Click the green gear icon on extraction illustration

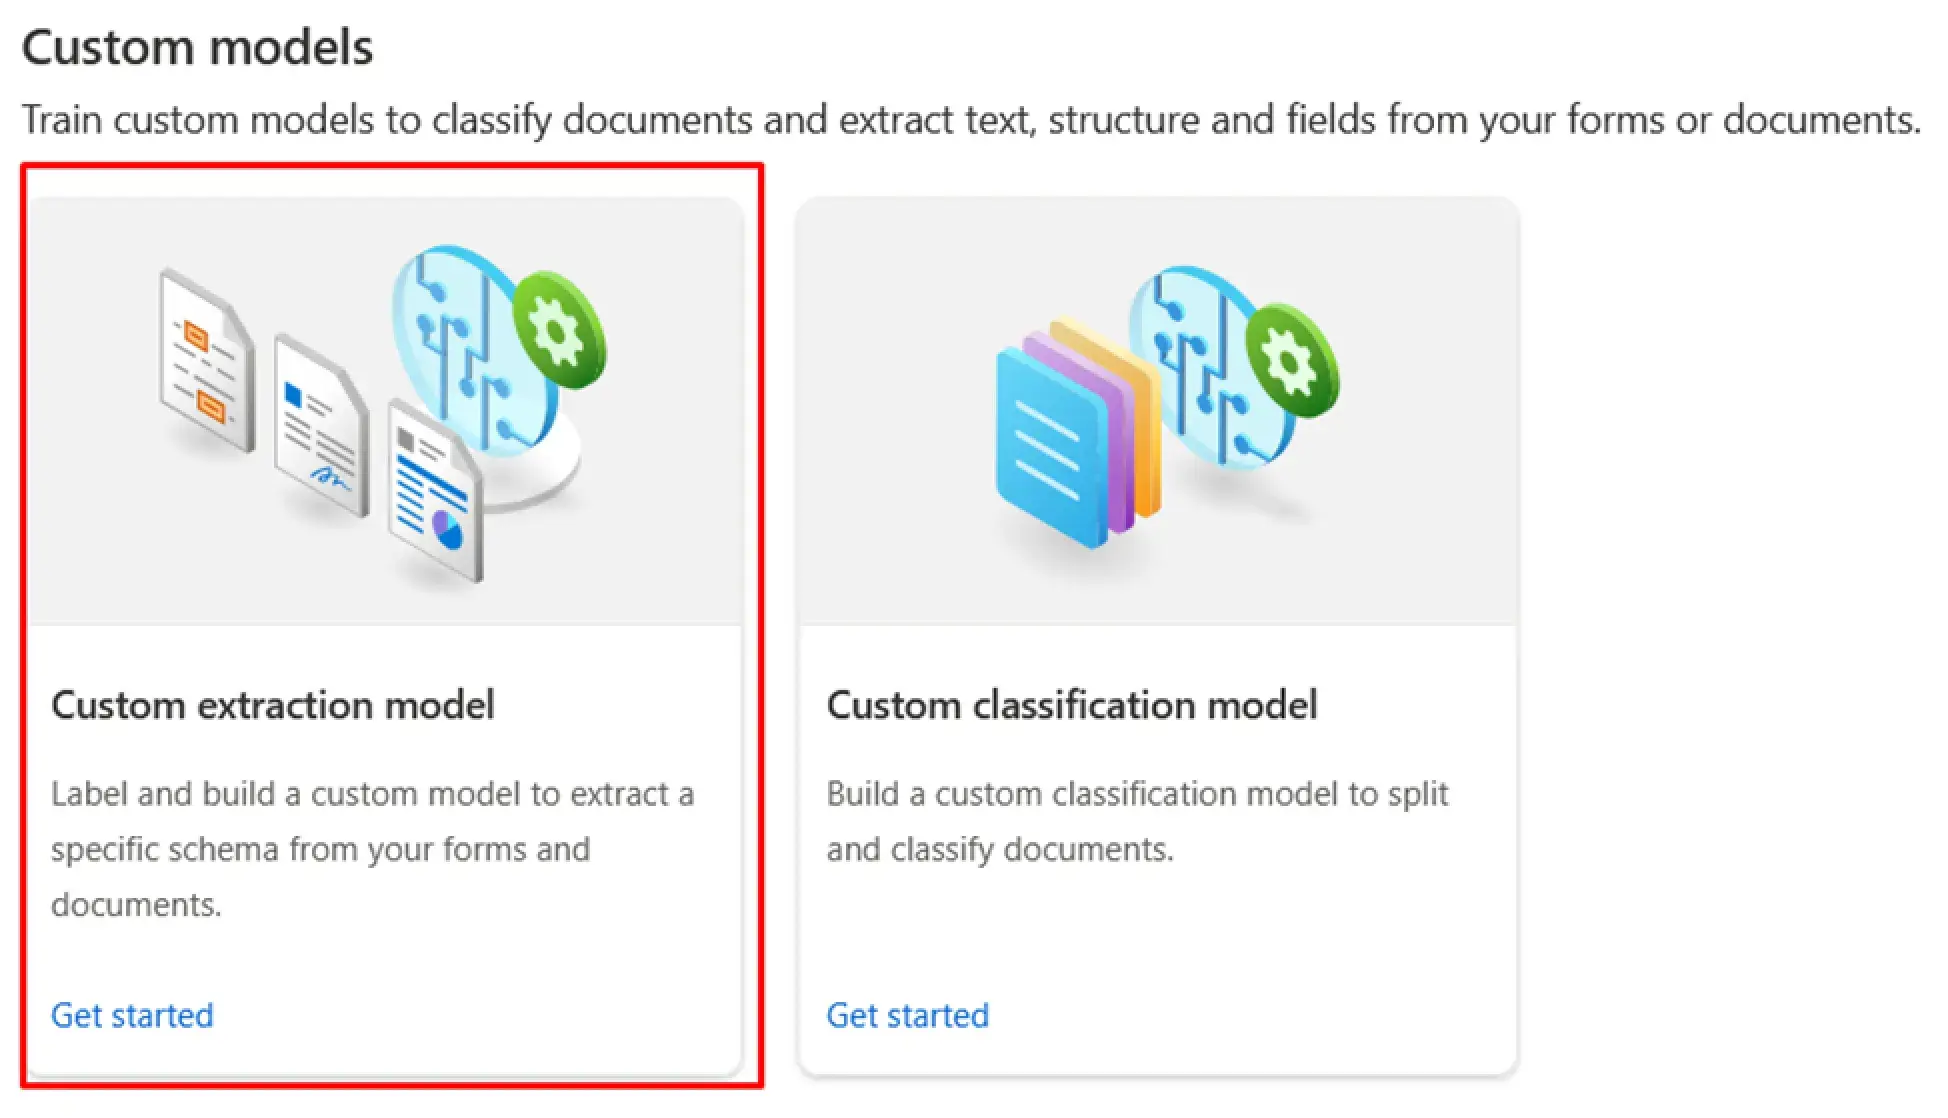pyautogui.click(x=560, y=330)
